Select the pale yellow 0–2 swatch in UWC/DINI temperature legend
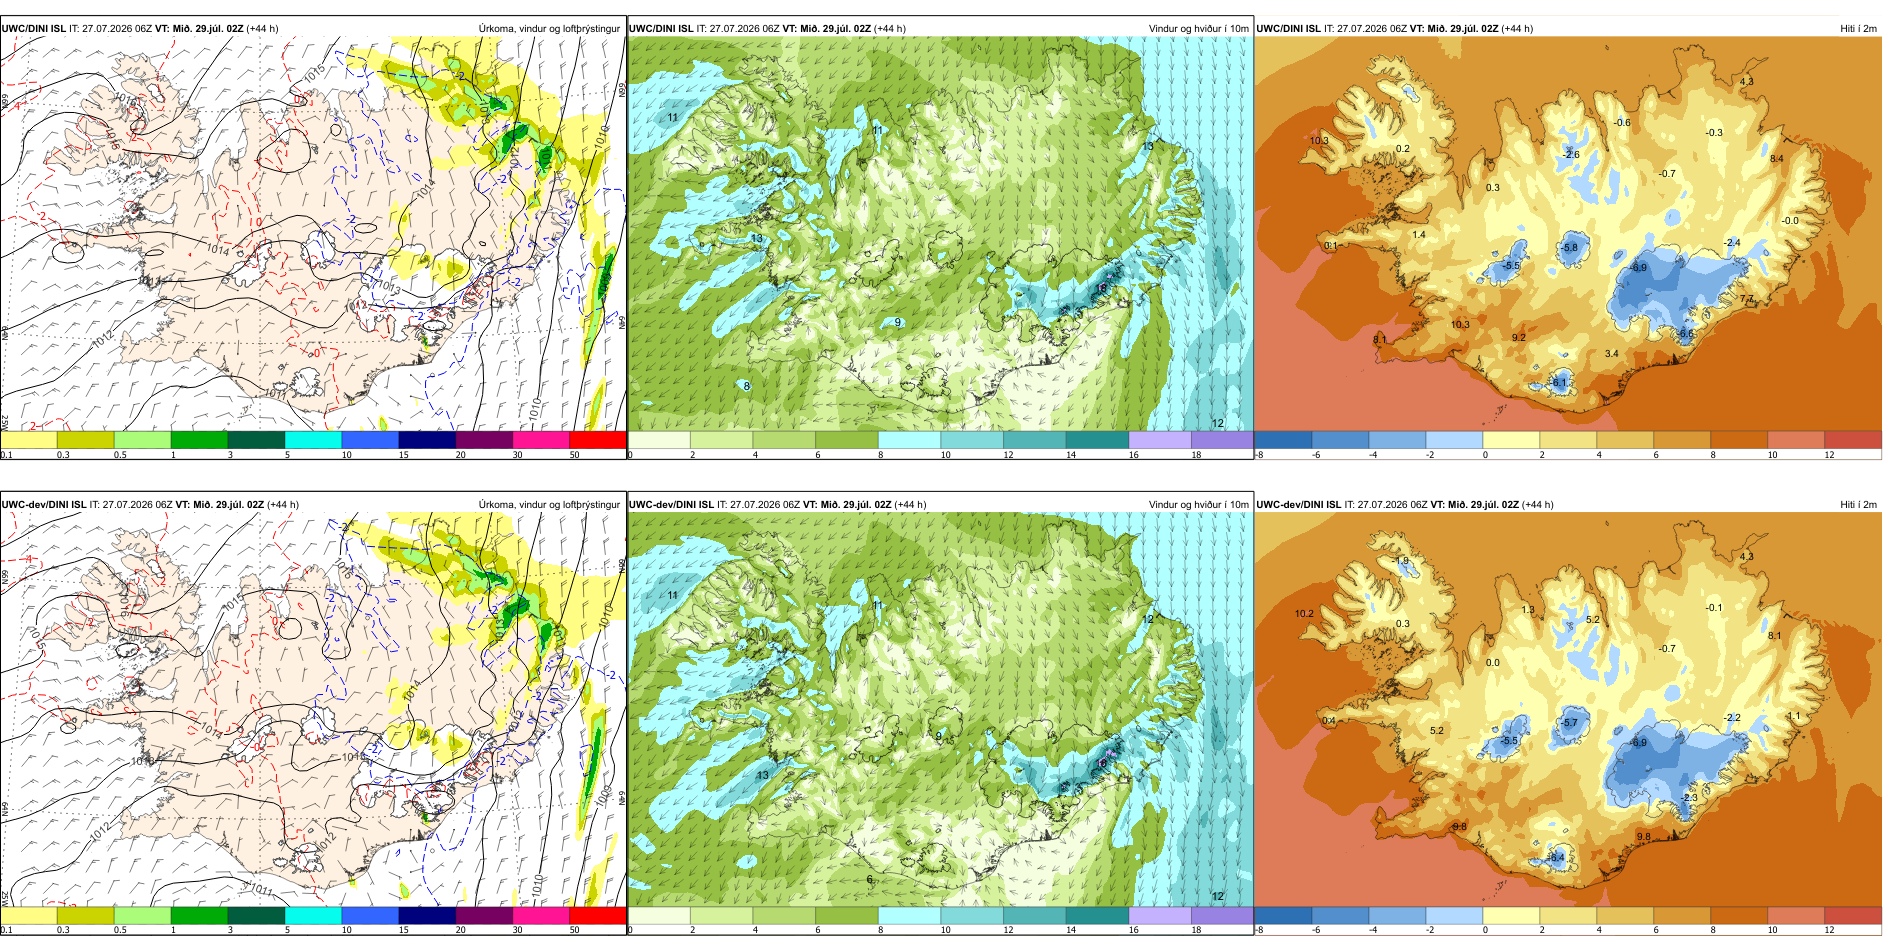 (1511, 439)
